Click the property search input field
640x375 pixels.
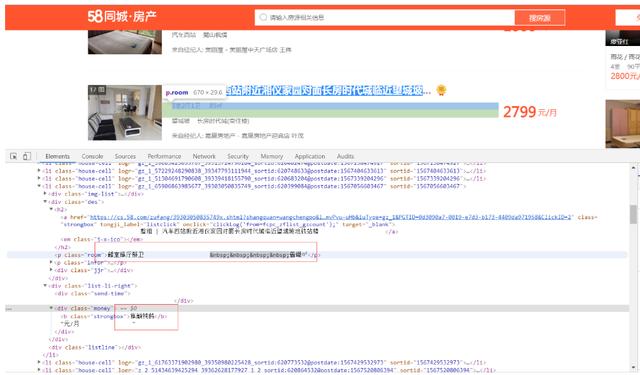pos(384,18)
